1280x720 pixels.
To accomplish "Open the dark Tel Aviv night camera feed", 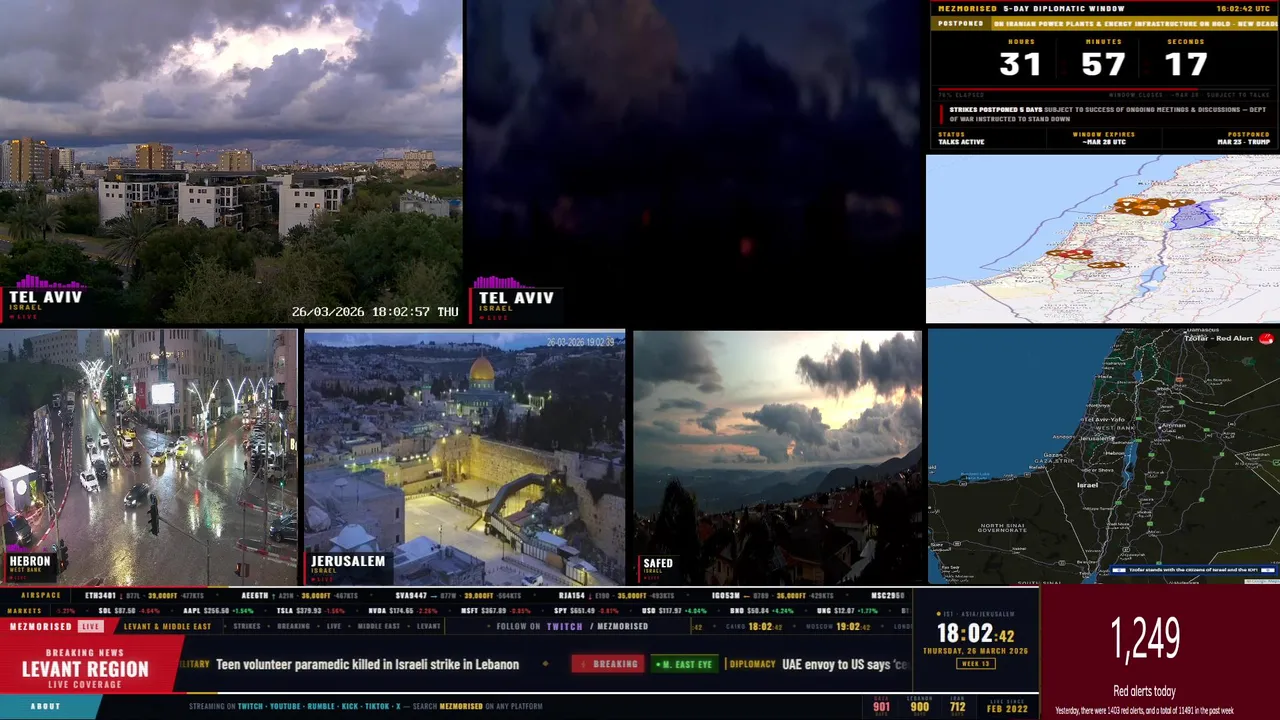I will [693, 162].
